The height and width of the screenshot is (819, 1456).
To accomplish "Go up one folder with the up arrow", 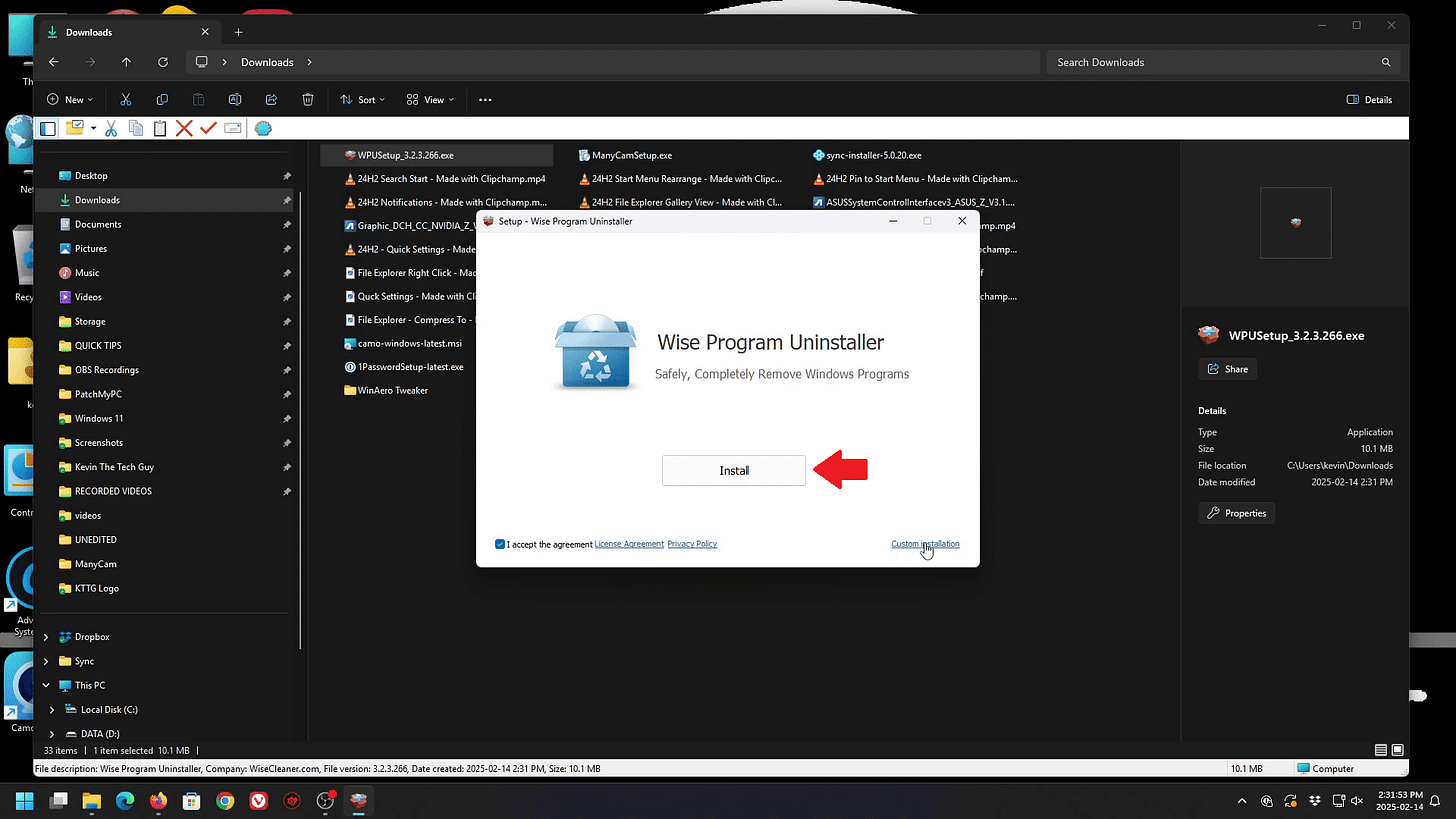I will tap(126, 62).
